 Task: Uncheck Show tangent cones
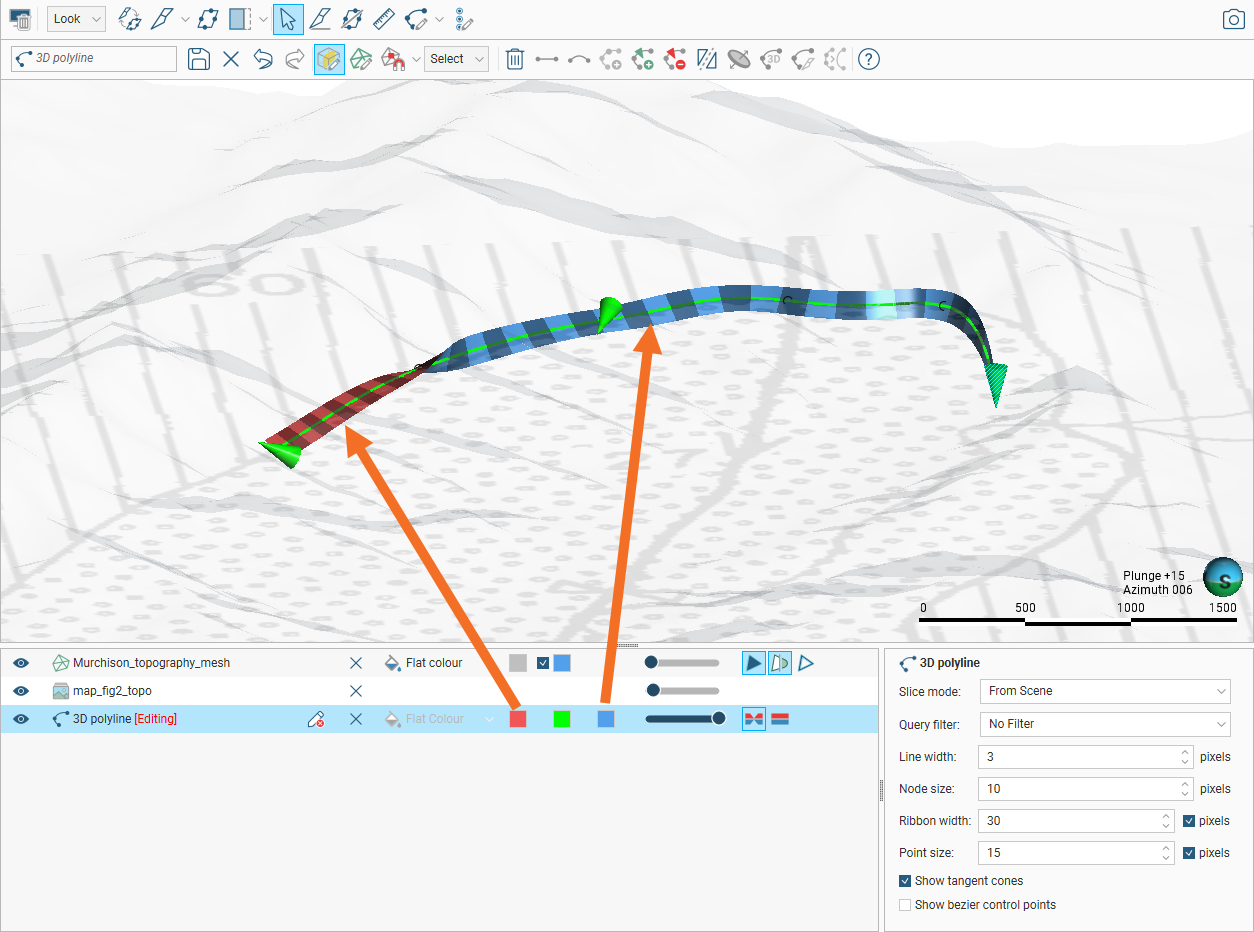click(906, 881)
